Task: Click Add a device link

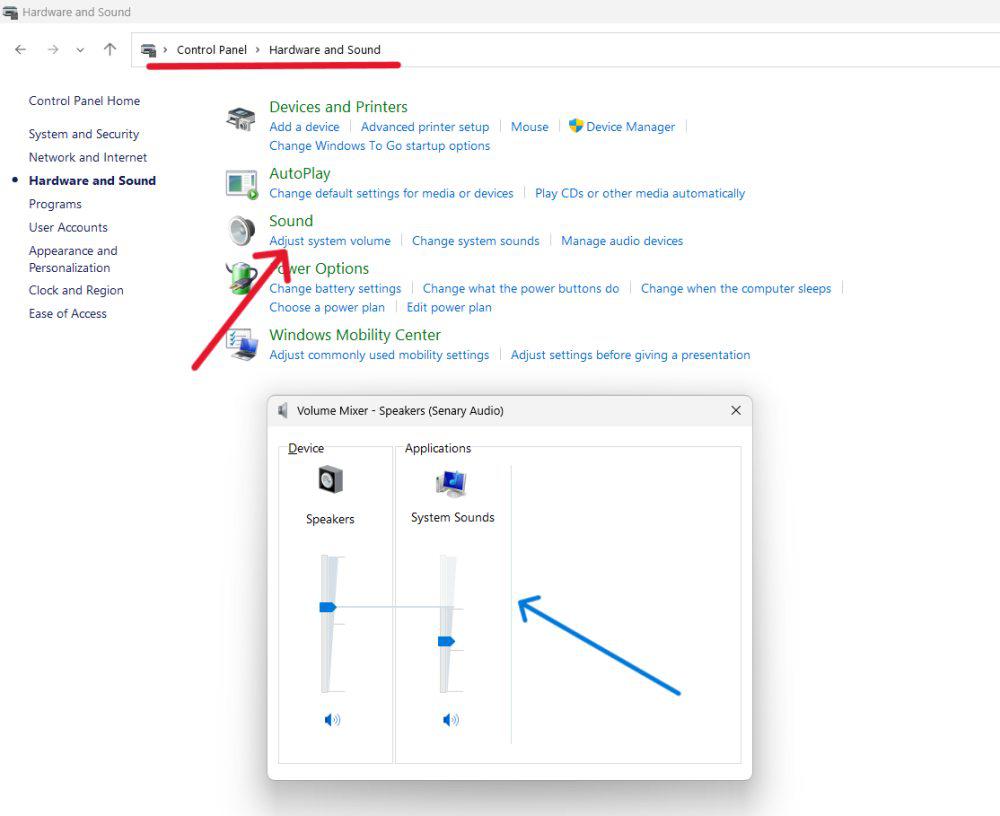Action: point(304,127)
